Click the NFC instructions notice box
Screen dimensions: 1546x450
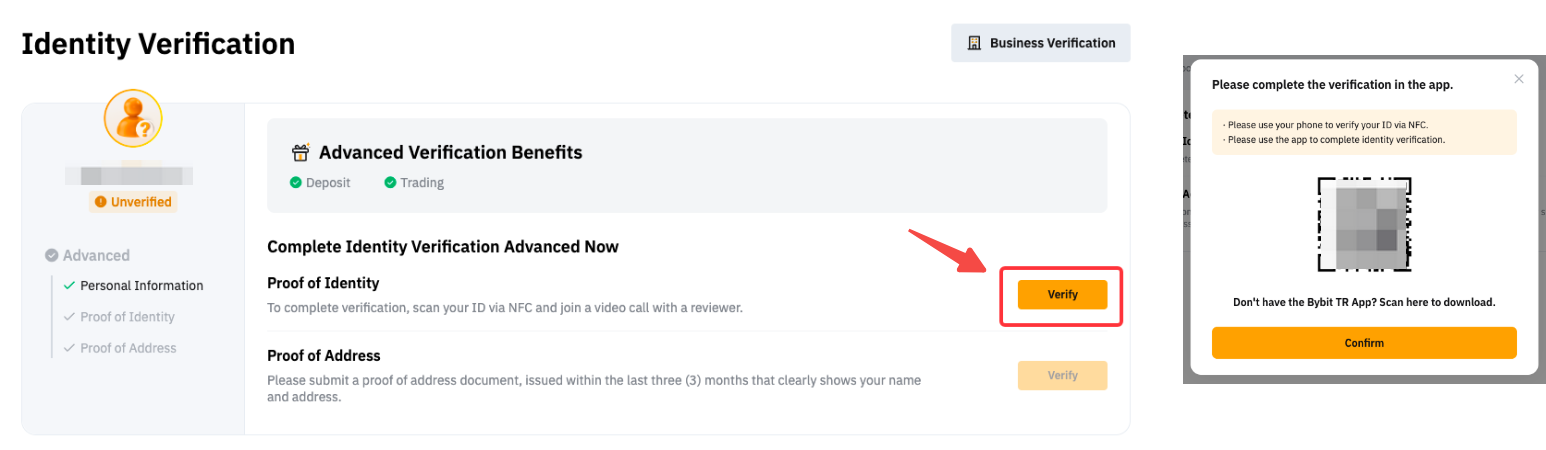coord(1364,132)
